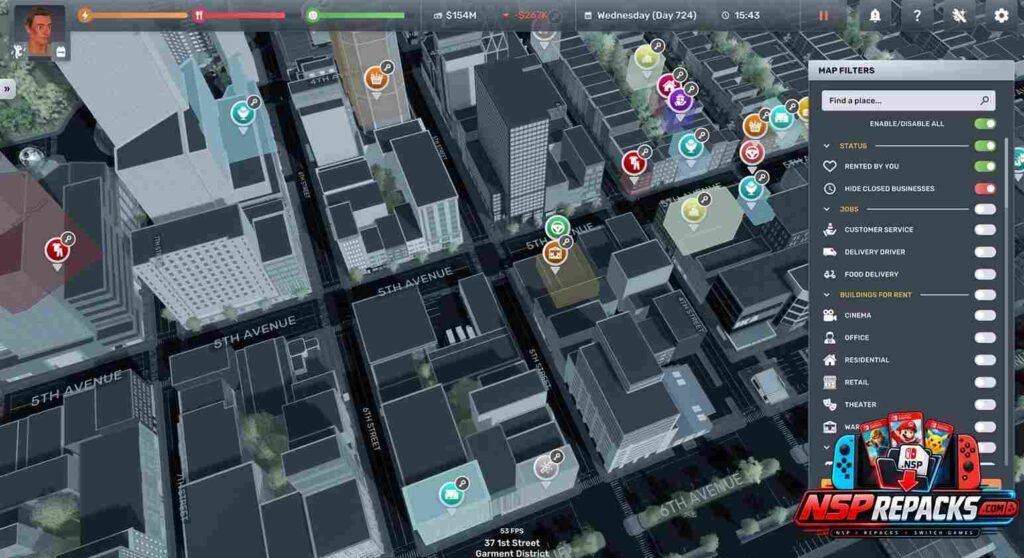Click the clock icon beside Hide Closed Businesses

point(829,189)
